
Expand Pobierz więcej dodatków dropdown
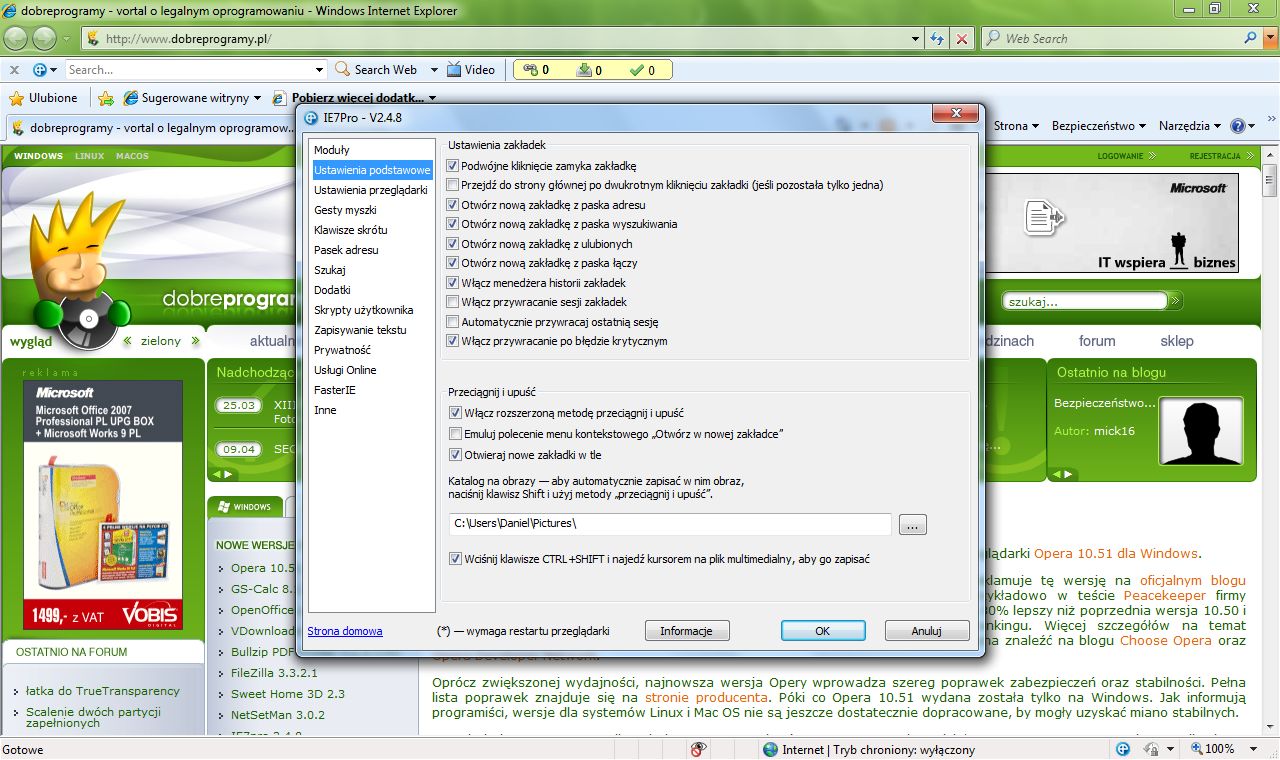[432, 98]
